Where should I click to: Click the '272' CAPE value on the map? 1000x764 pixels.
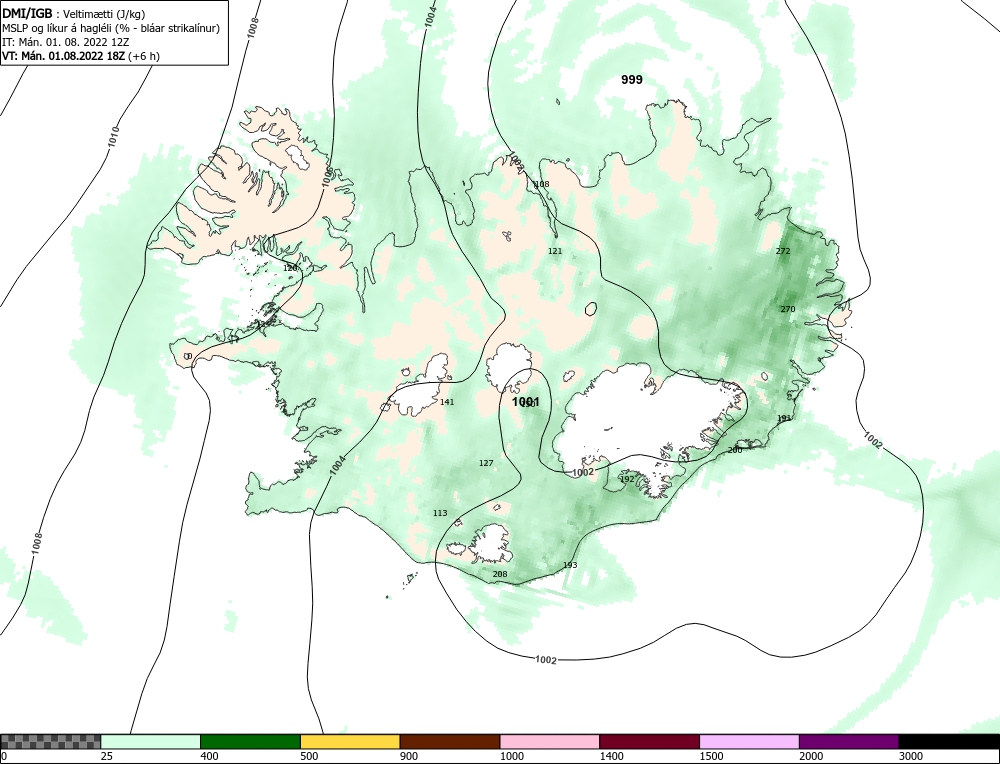pyautogui.click(x=783, y=251)
